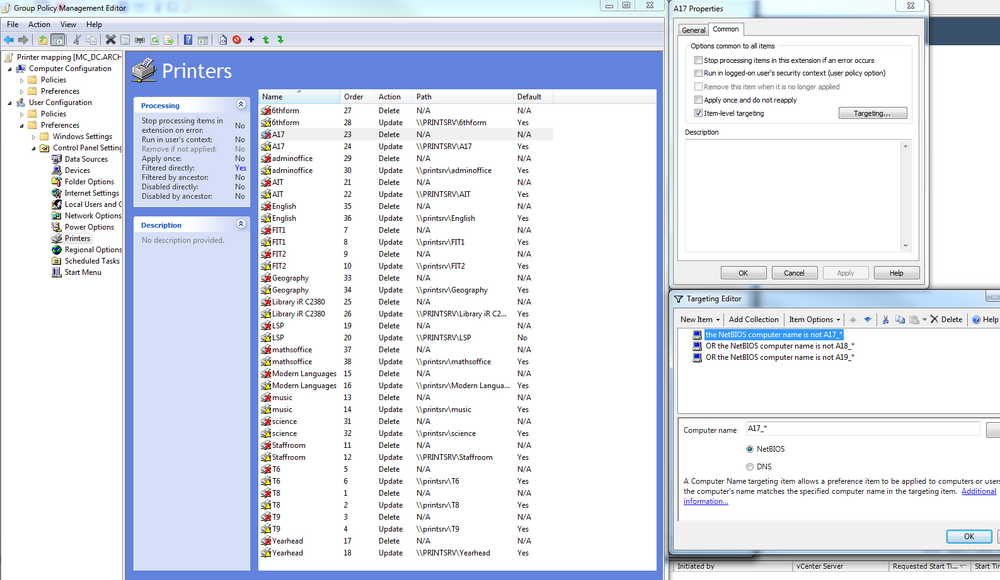Image resolution: width=1000 pixels, height=580 pixels.
Task: Click OK in A17 Properties dialog
Action: (743, 272)
